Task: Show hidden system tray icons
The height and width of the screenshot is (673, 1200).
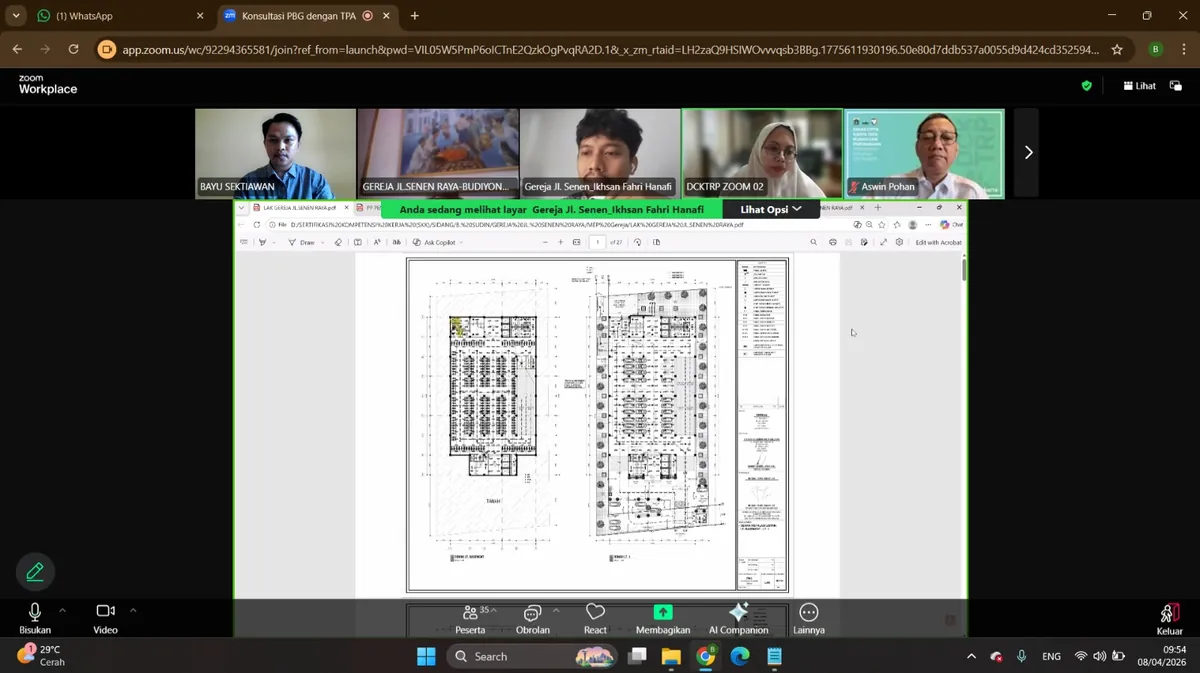Action: [971, 656]
